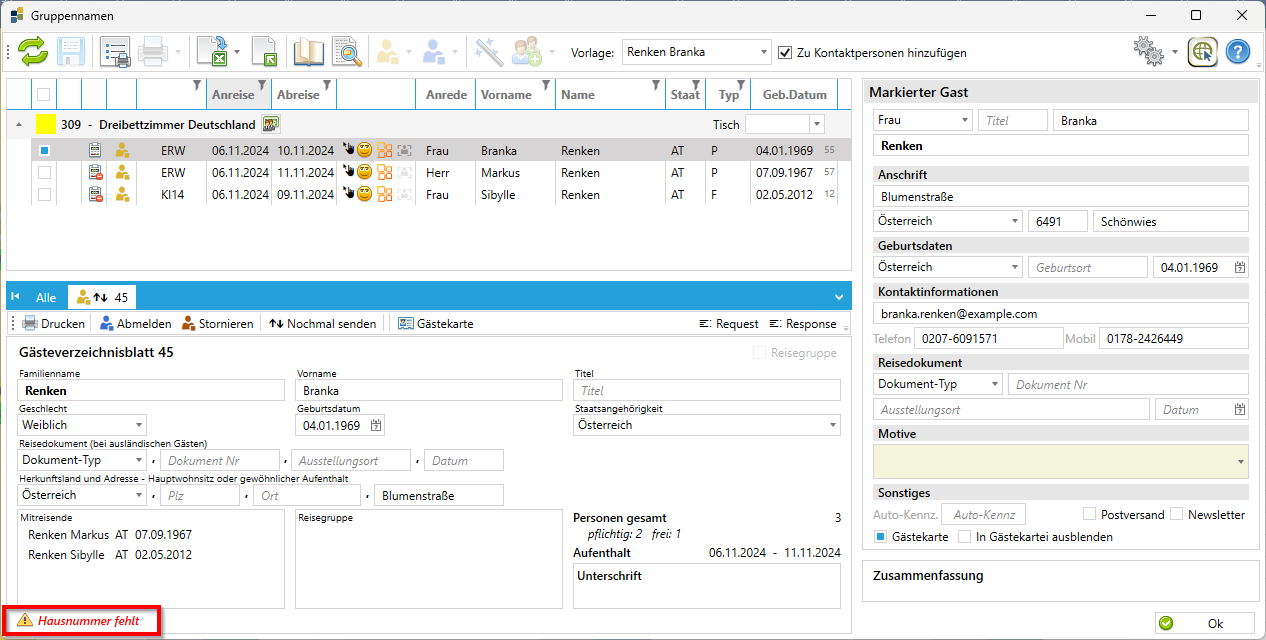Click the globe with cursor icon
The image size is (1266, 640).
pyautogui.click(x=1202, y=52)
